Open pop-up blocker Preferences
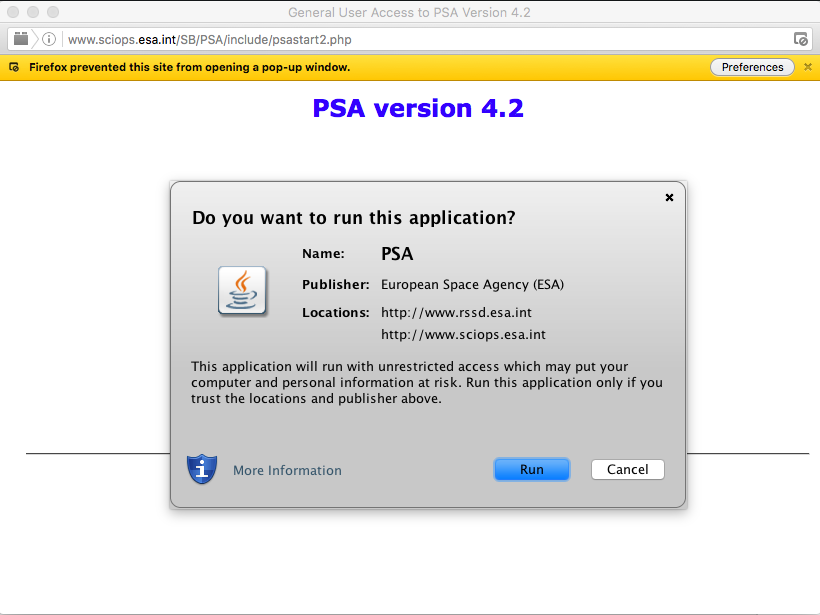Viewport: 820px width, 615px height. click(752, 67)
